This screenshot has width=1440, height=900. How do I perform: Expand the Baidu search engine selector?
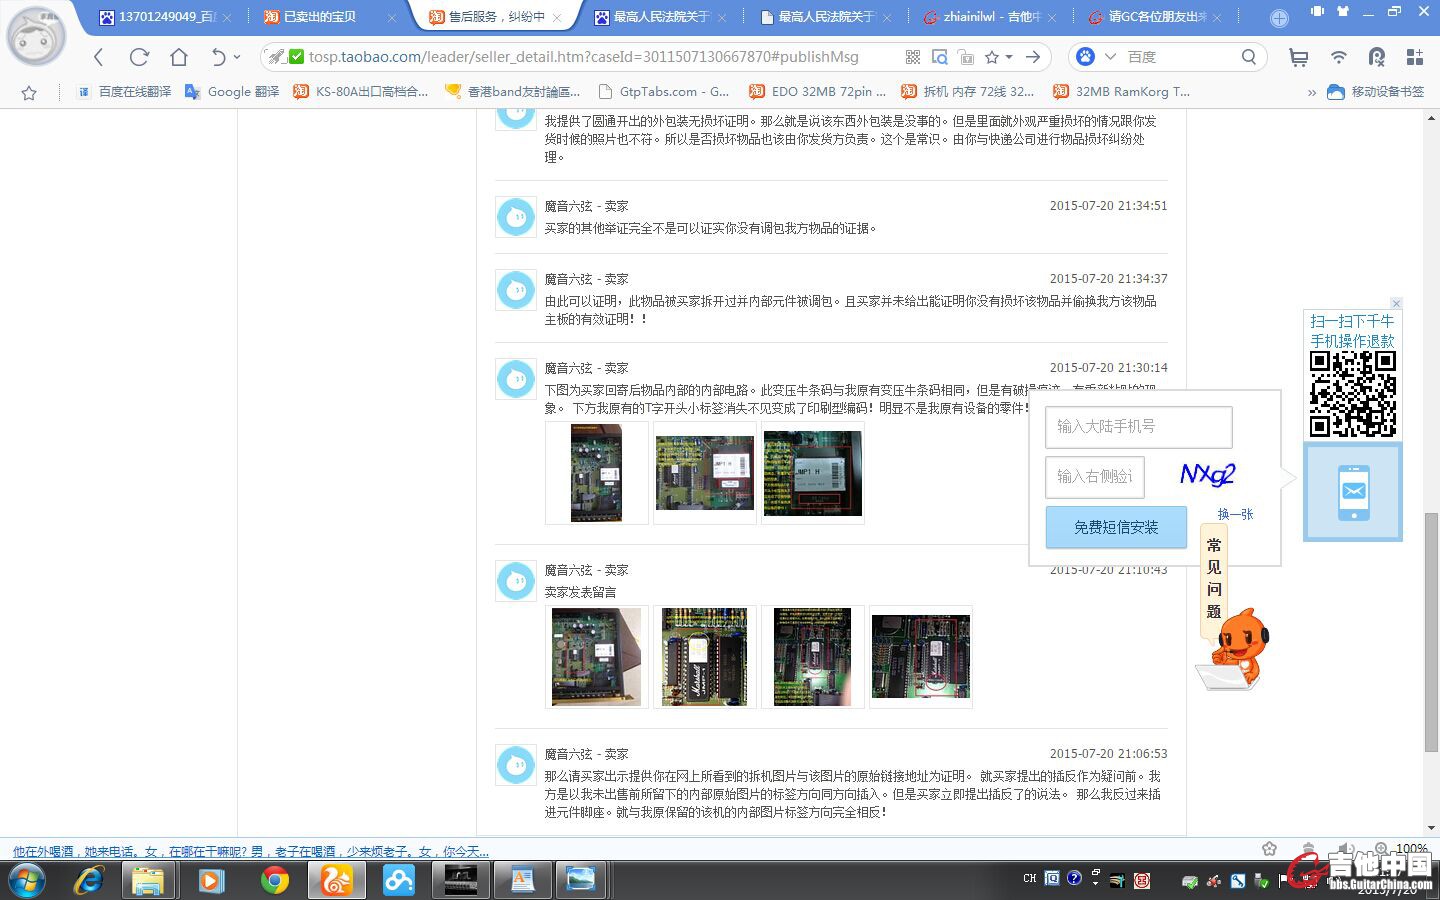tap(1110, 57)
